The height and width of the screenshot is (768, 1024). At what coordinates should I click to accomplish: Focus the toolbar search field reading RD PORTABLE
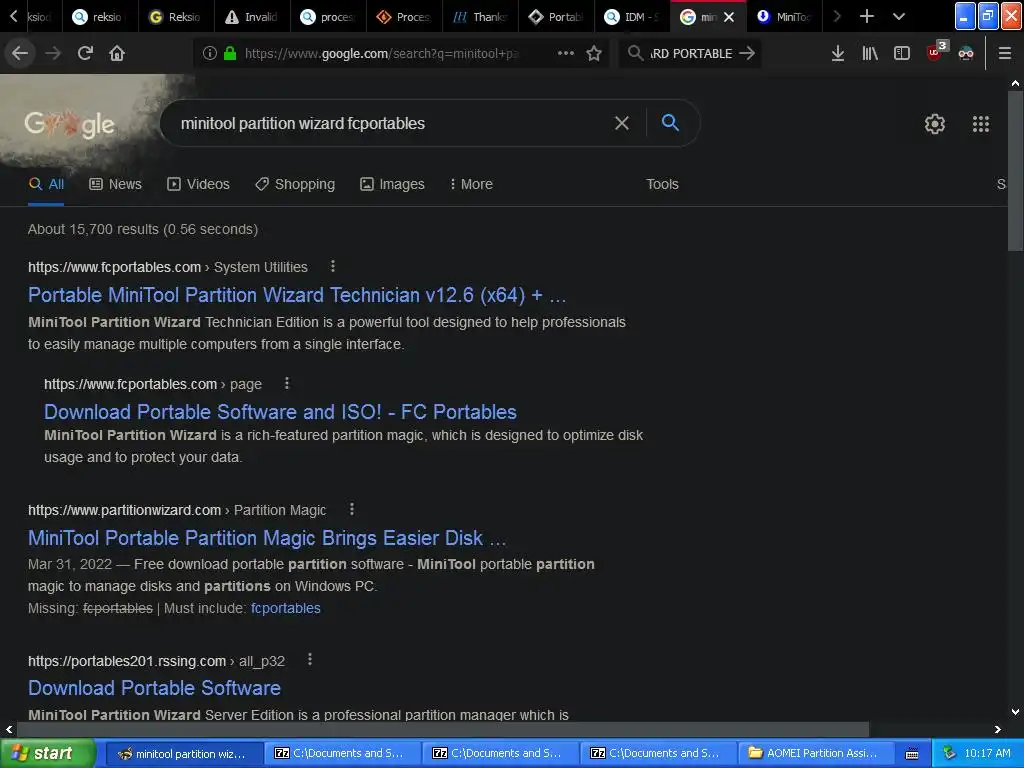coord(691,54)
